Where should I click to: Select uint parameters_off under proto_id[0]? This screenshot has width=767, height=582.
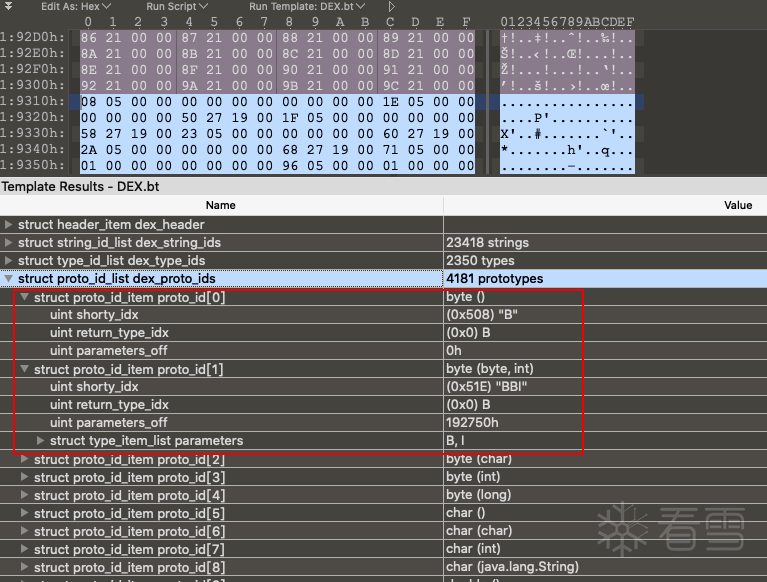[109, 351]
